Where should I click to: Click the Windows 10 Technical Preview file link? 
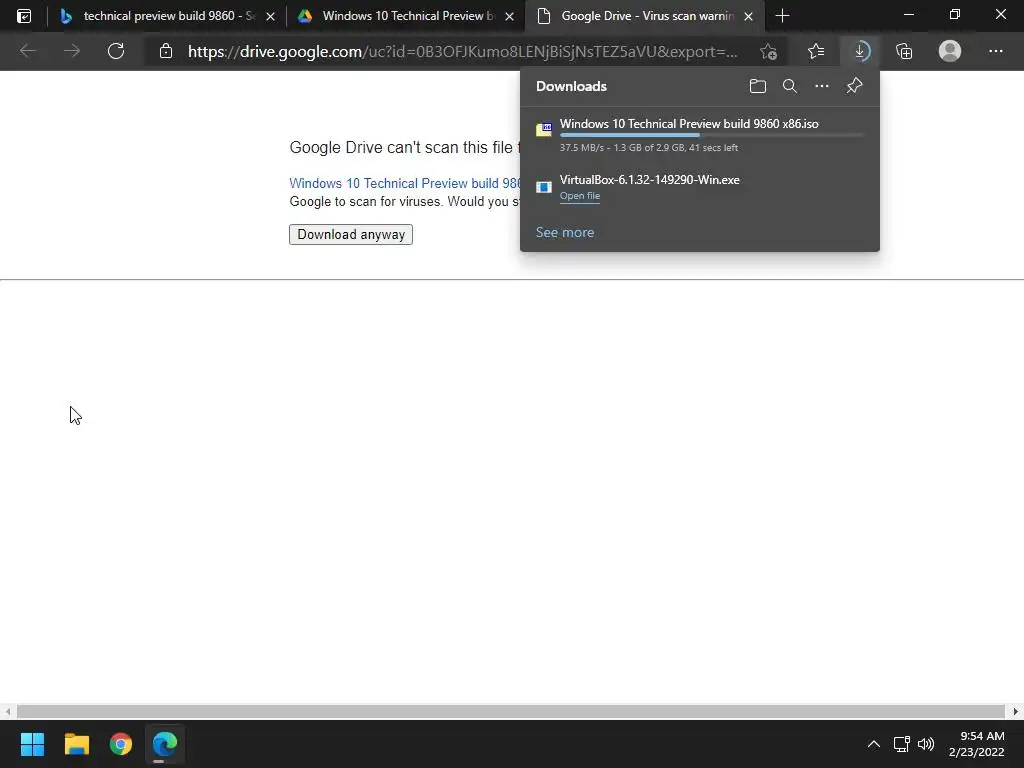(x=405, y=184)
